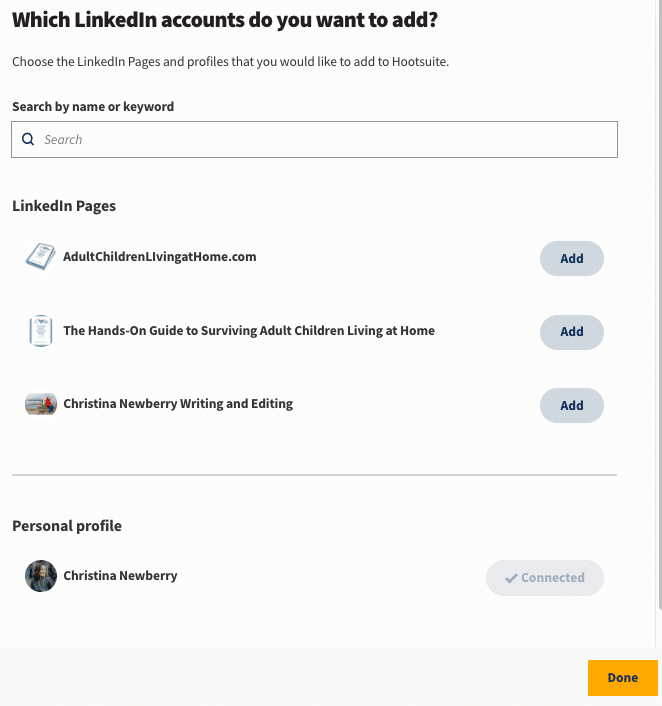Add Christina Newberry Writing and Editing page
The height and width of the screenshot is (706, 662).
point(571,405)
